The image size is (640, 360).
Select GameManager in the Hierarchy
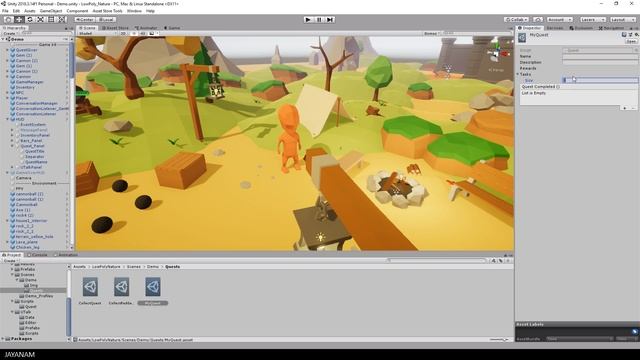click(29, 82)
